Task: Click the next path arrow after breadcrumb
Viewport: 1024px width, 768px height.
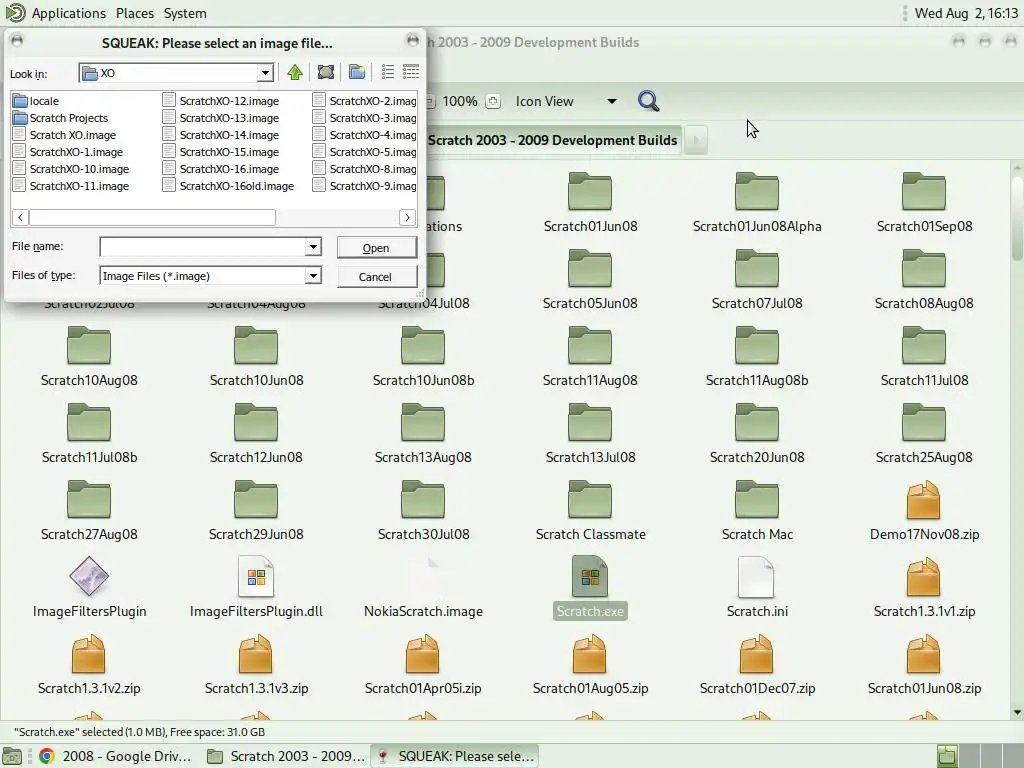Action: tap(696, 140)
